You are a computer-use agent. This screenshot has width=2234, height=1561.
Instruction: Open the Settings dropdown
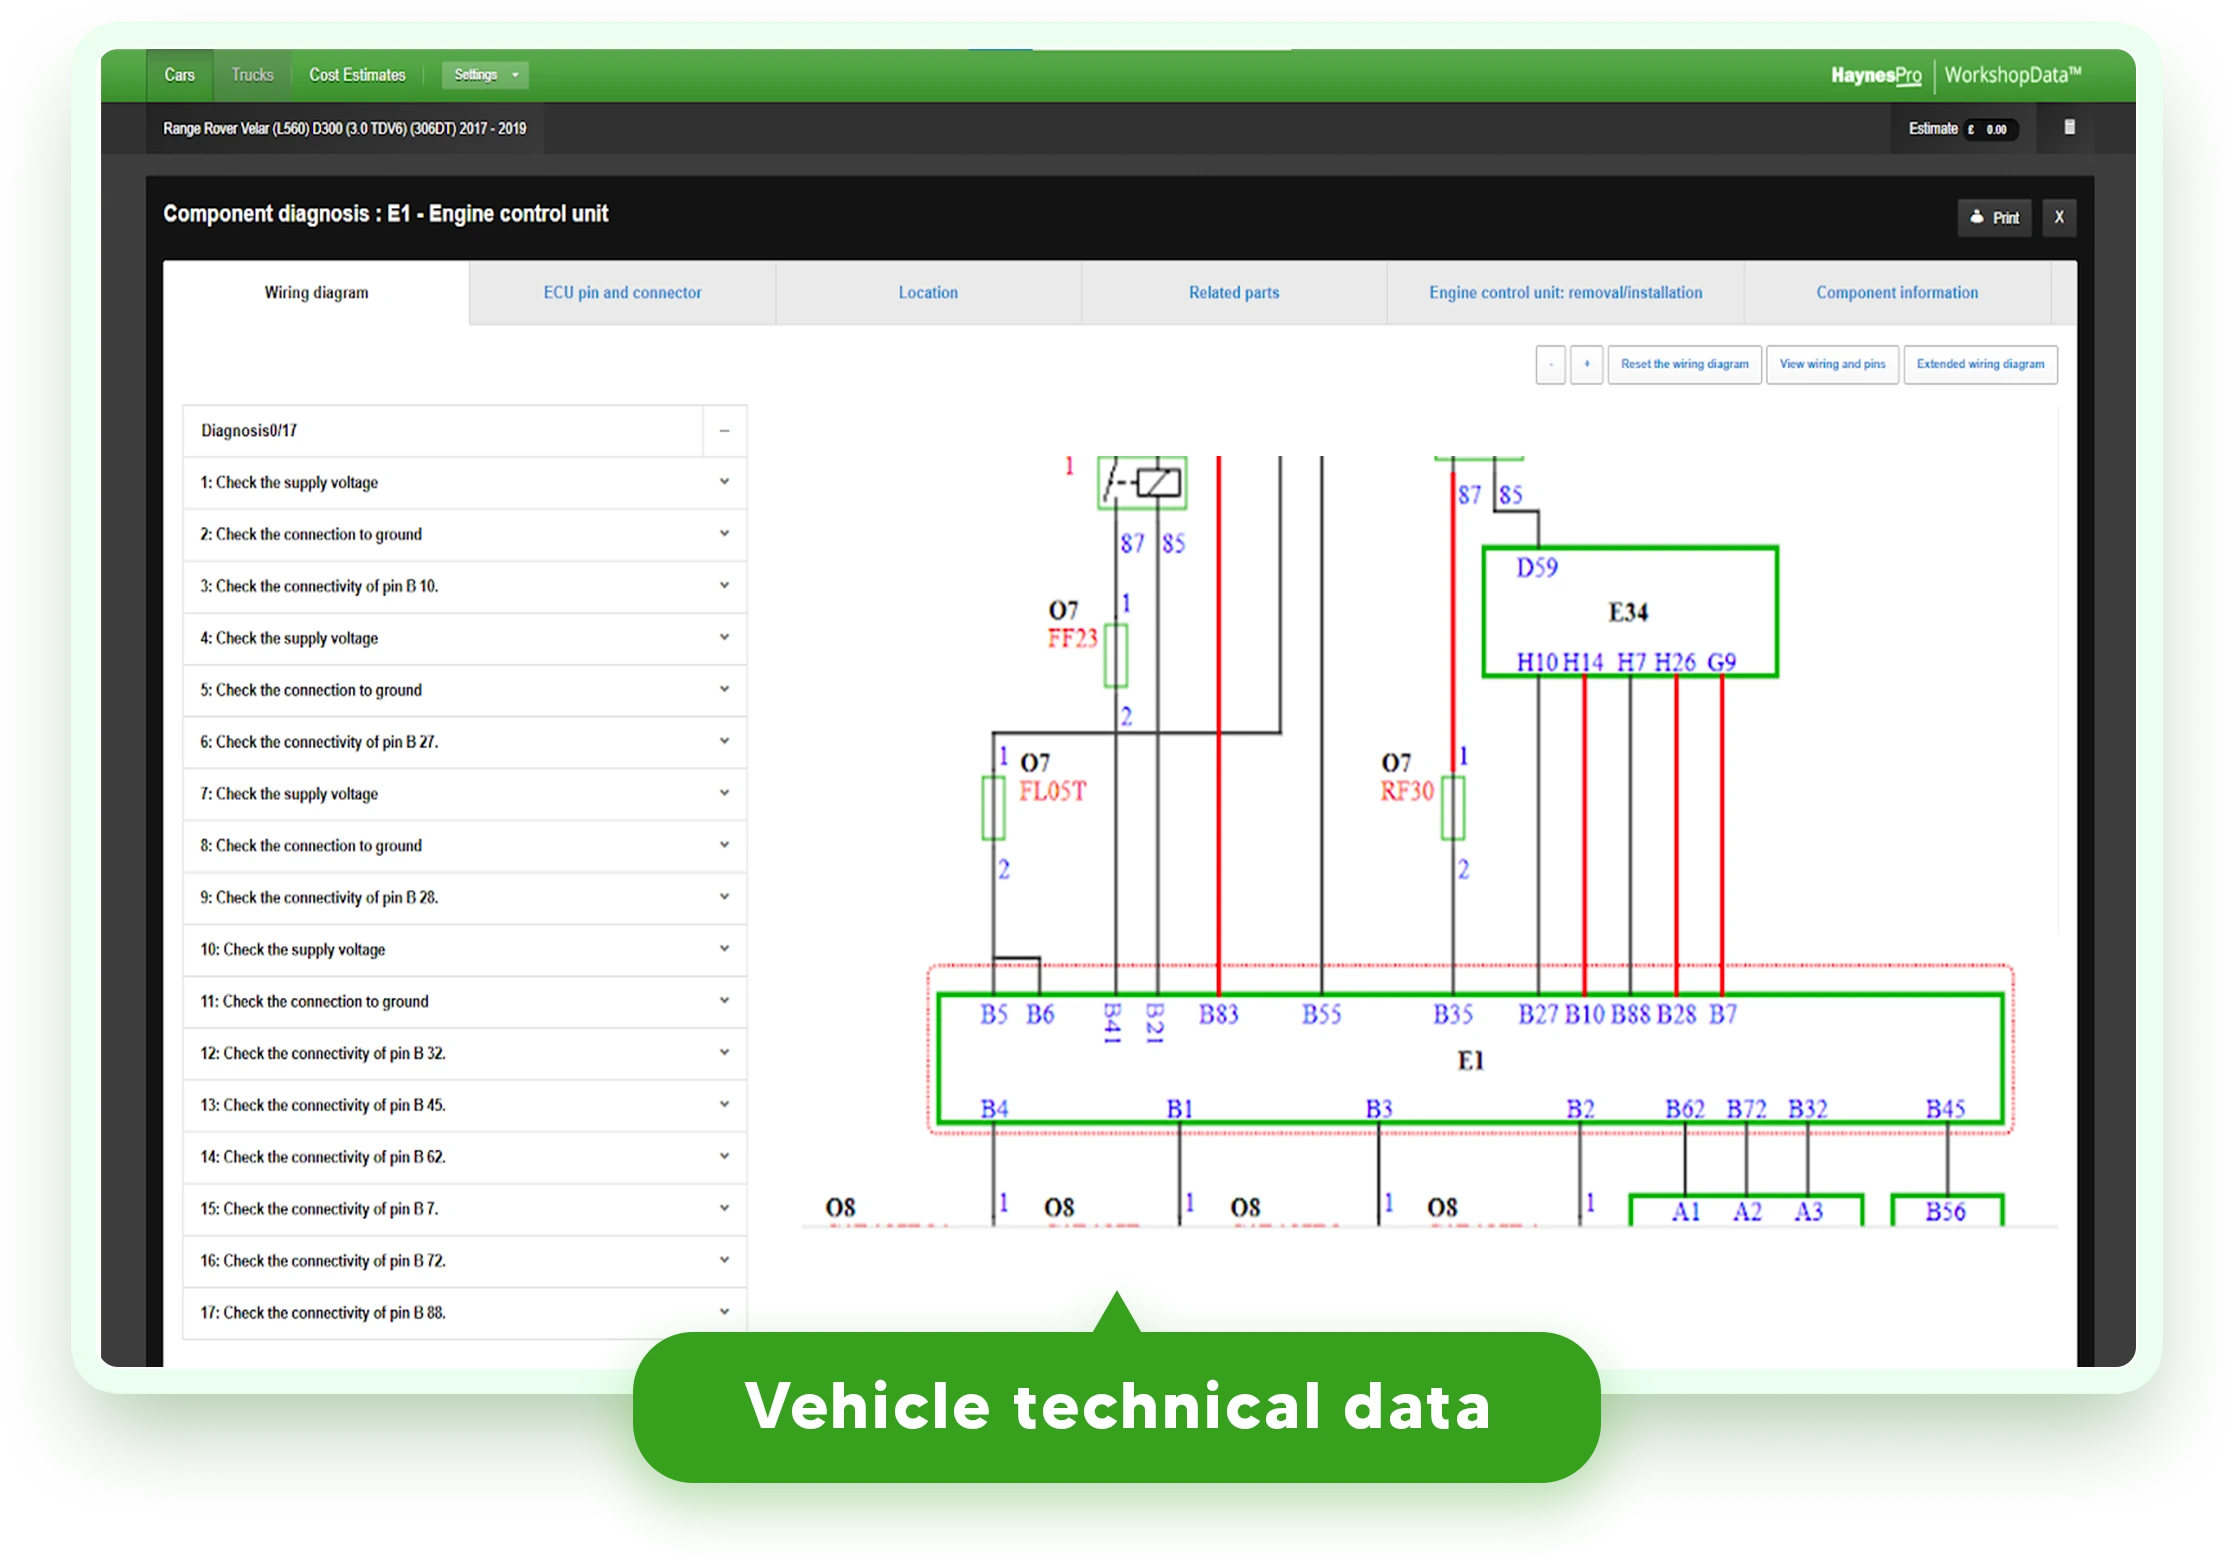(x=485, y=75)
